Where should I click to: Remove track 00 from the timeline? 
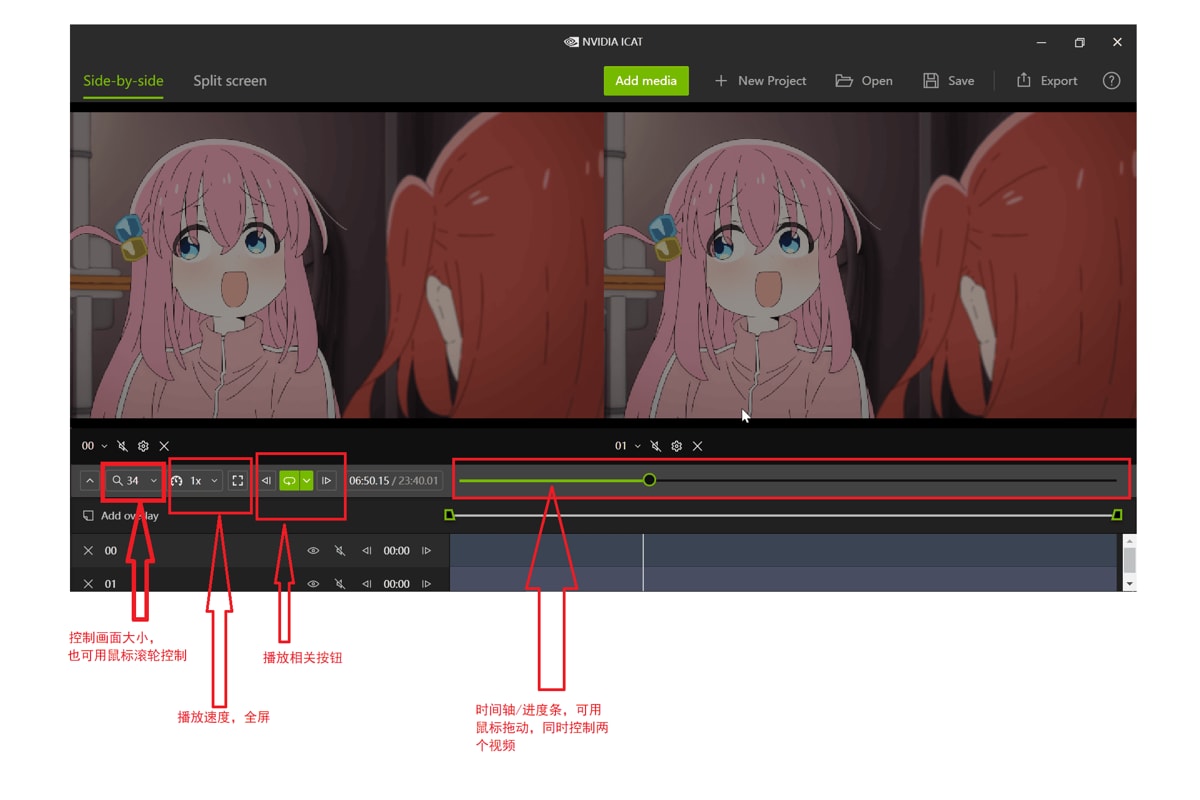[x=88, y=551]
